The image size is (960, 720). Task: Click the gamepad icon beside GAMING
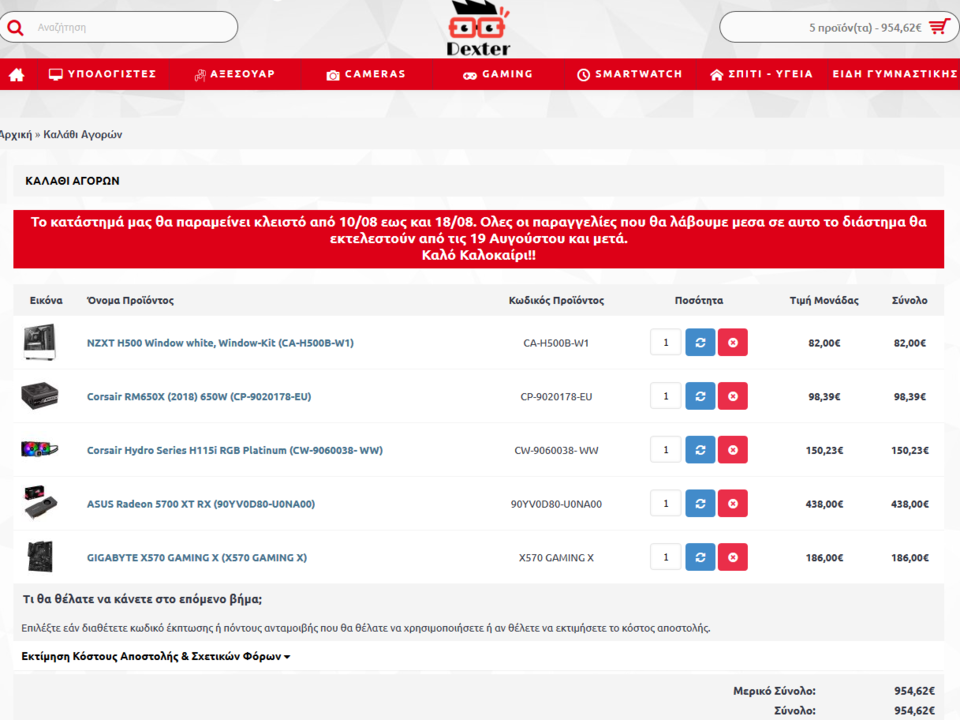pos(470,75)
